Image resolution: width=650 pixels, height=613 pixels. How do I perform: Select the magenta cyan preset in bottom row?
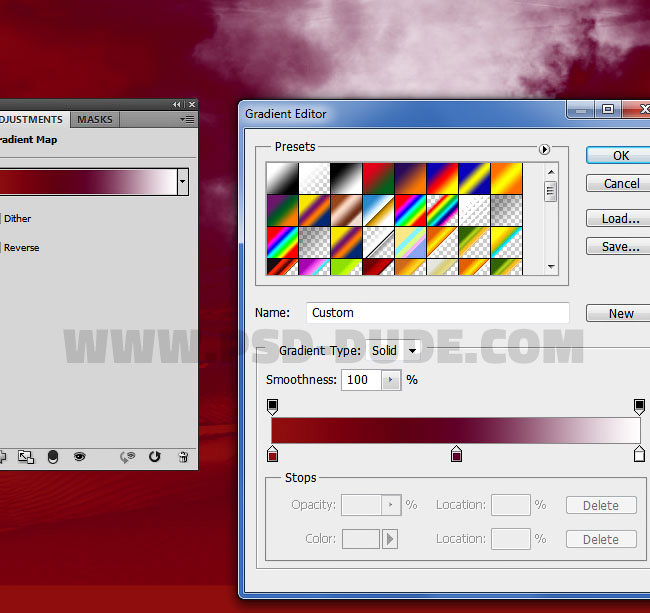[314, 267]
